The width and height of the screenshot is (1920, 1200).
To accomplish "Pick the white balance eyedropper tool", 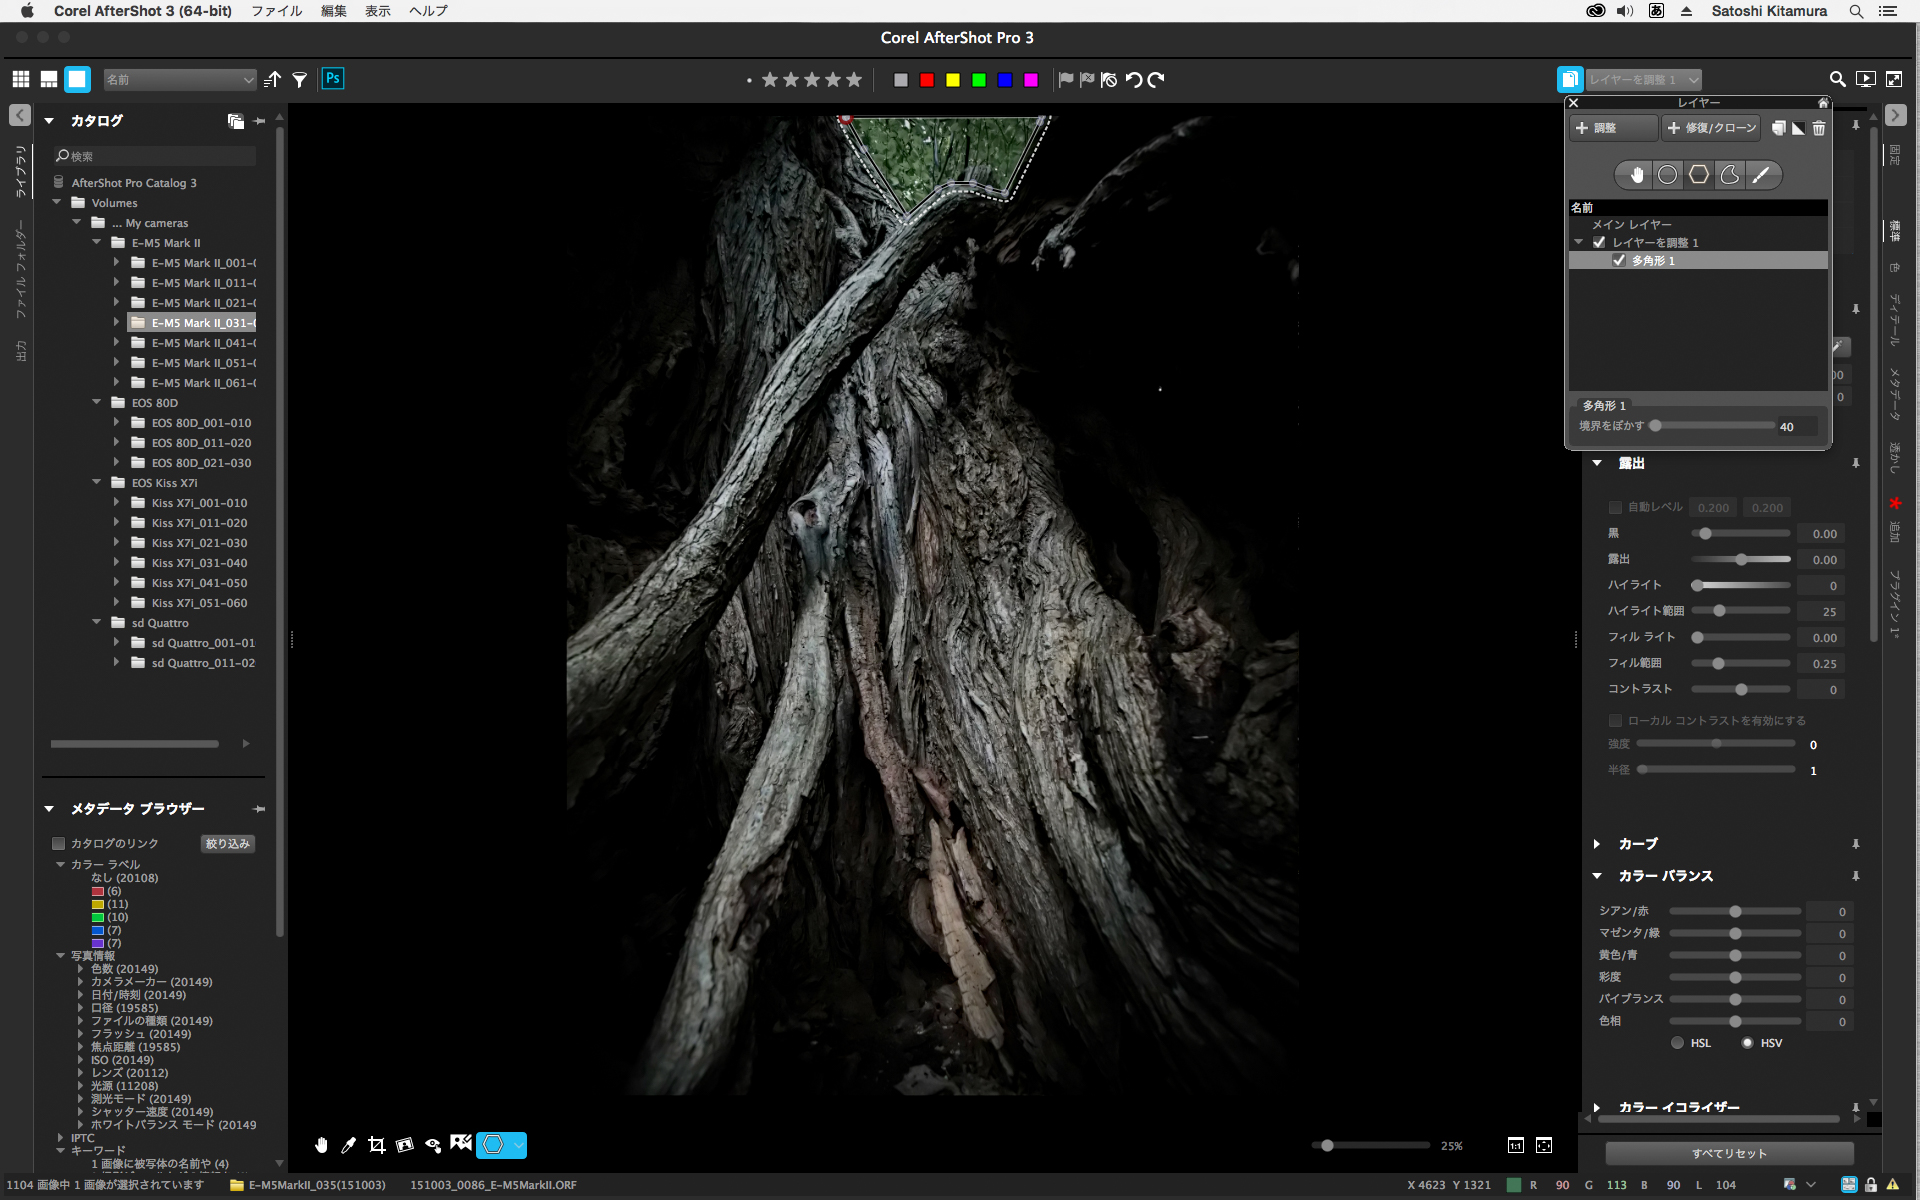I will [348, 1145].
